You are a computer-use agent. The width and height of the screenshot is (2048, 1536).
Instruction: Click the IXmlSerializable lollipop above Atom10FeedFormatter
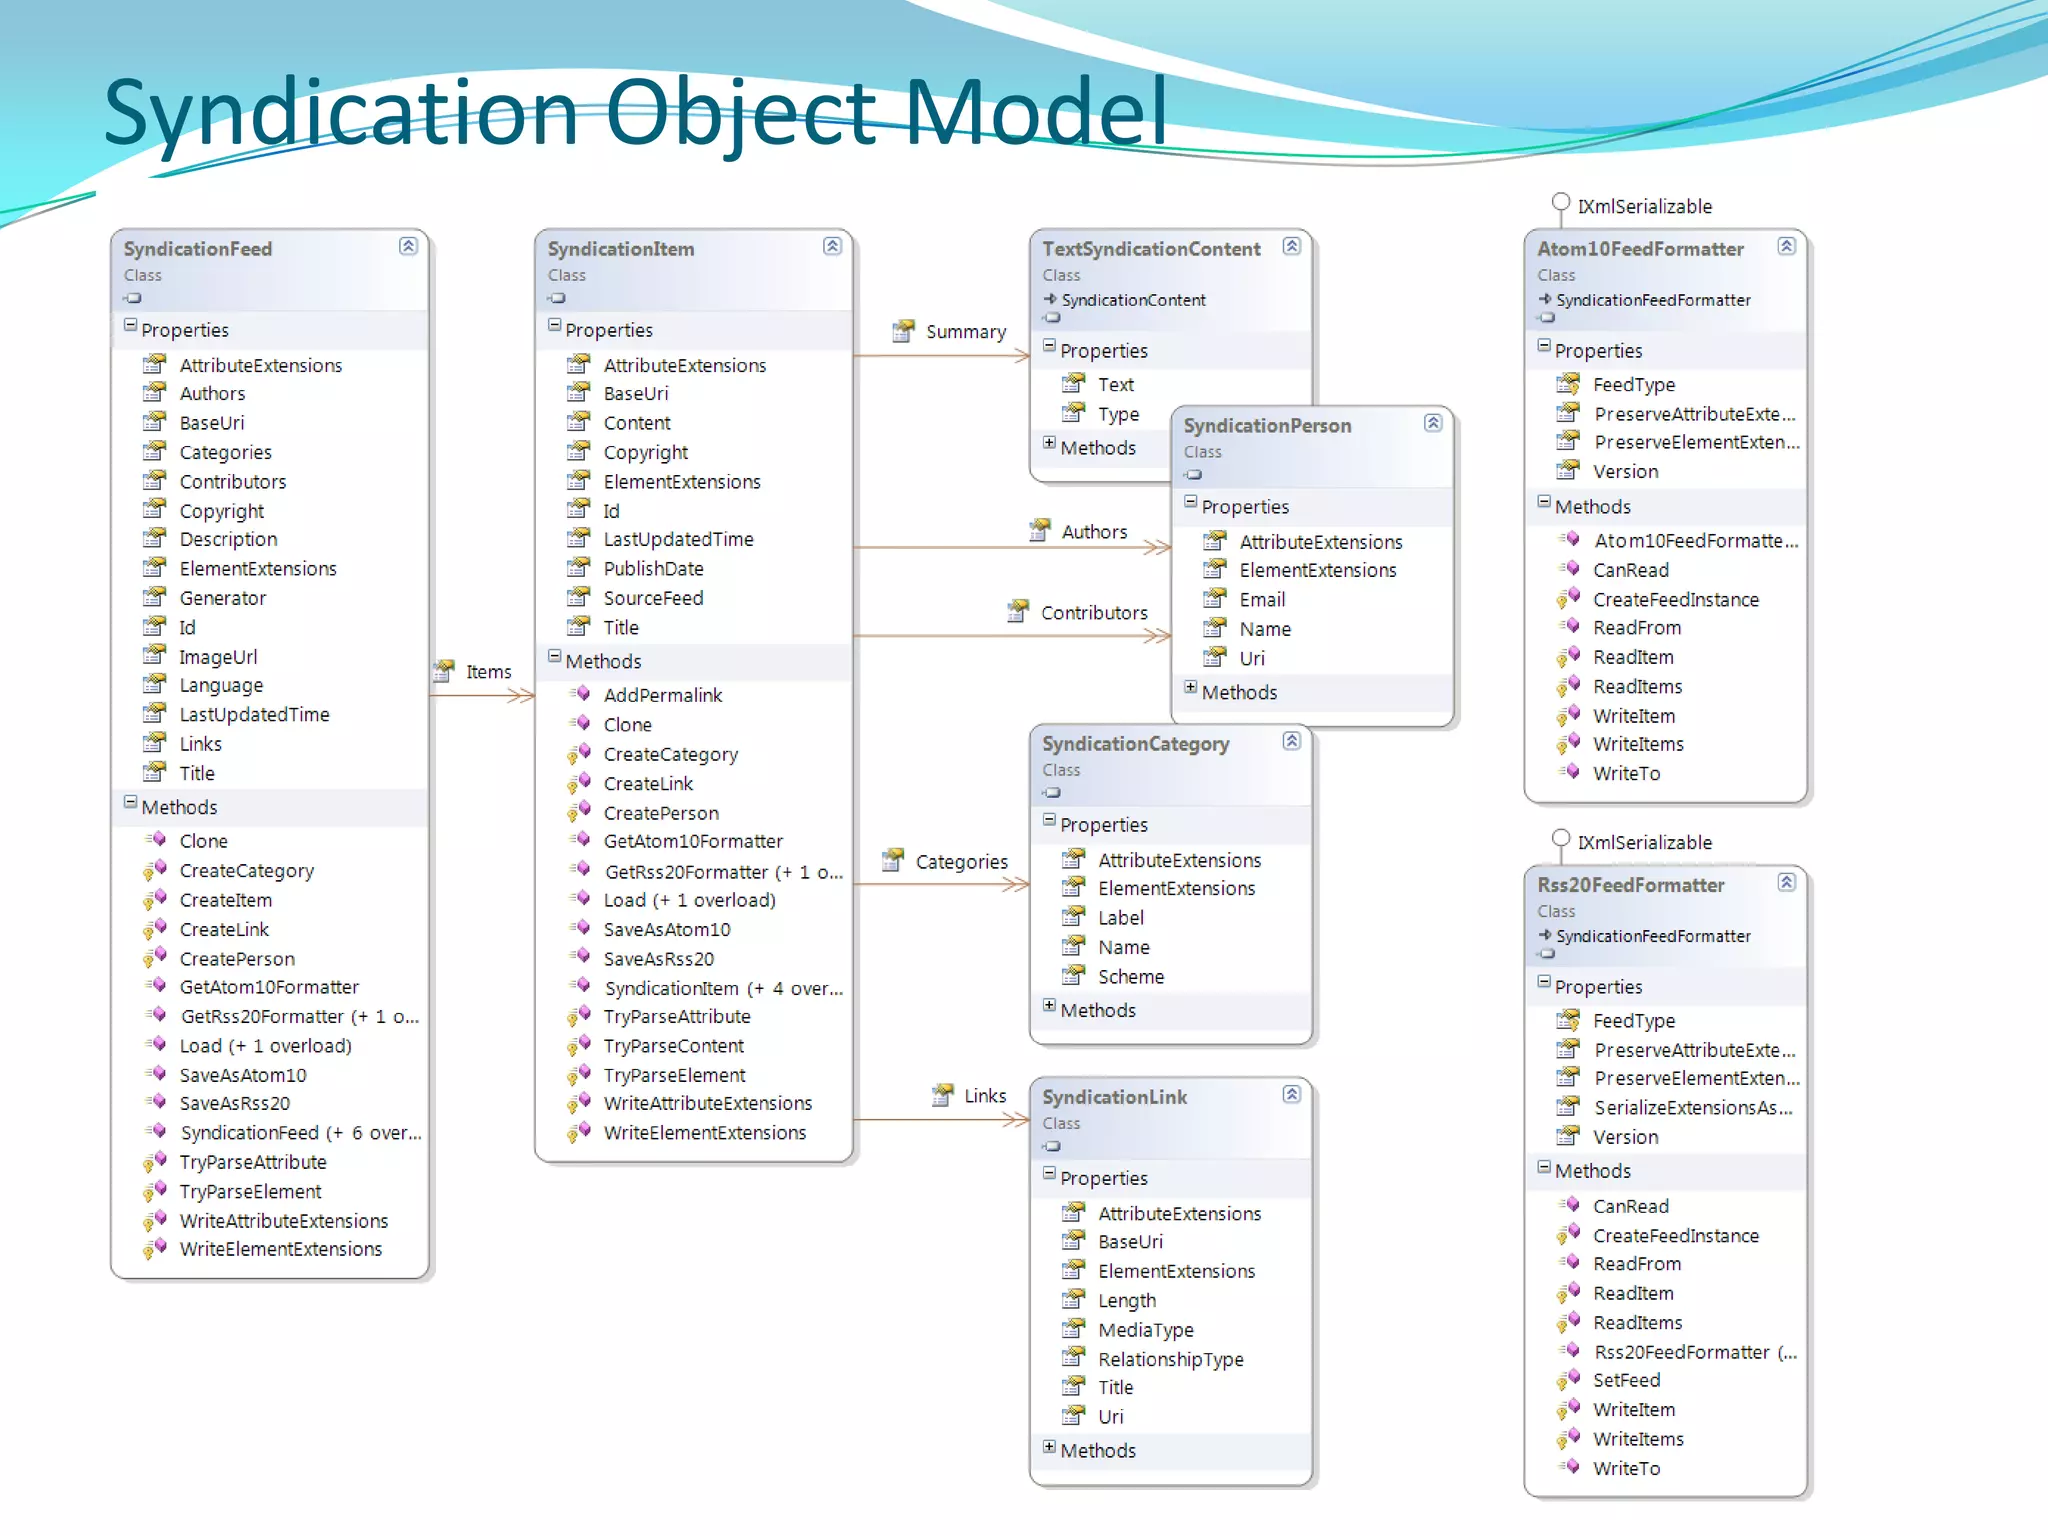click(x=1560, y=203)
